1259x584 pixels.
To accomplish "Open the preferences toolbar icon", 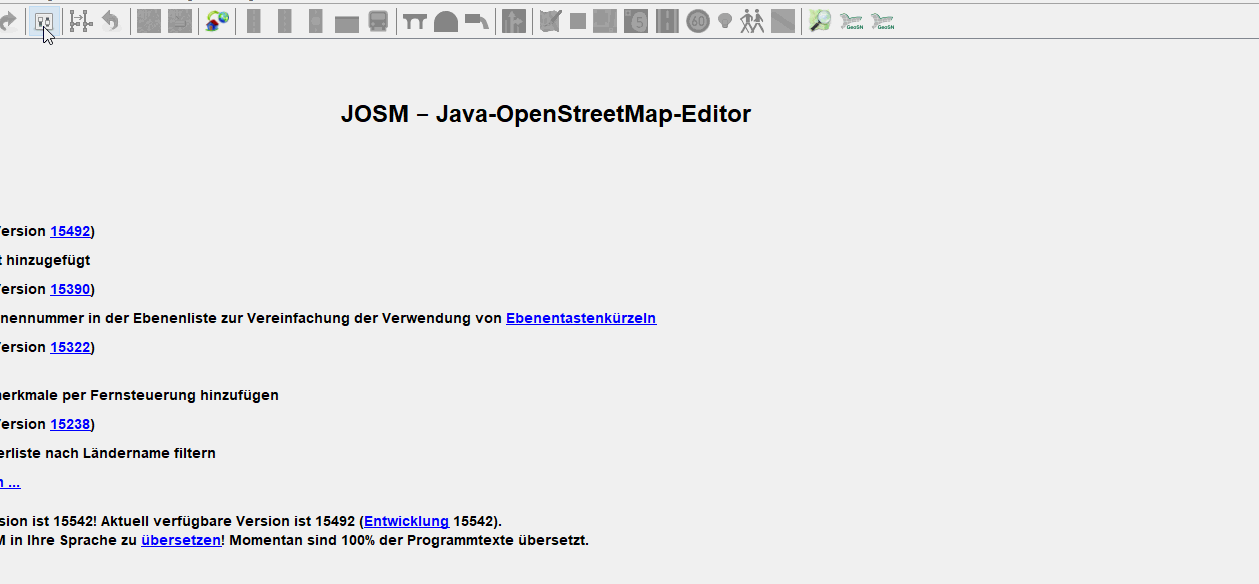I will click(44, 21).
